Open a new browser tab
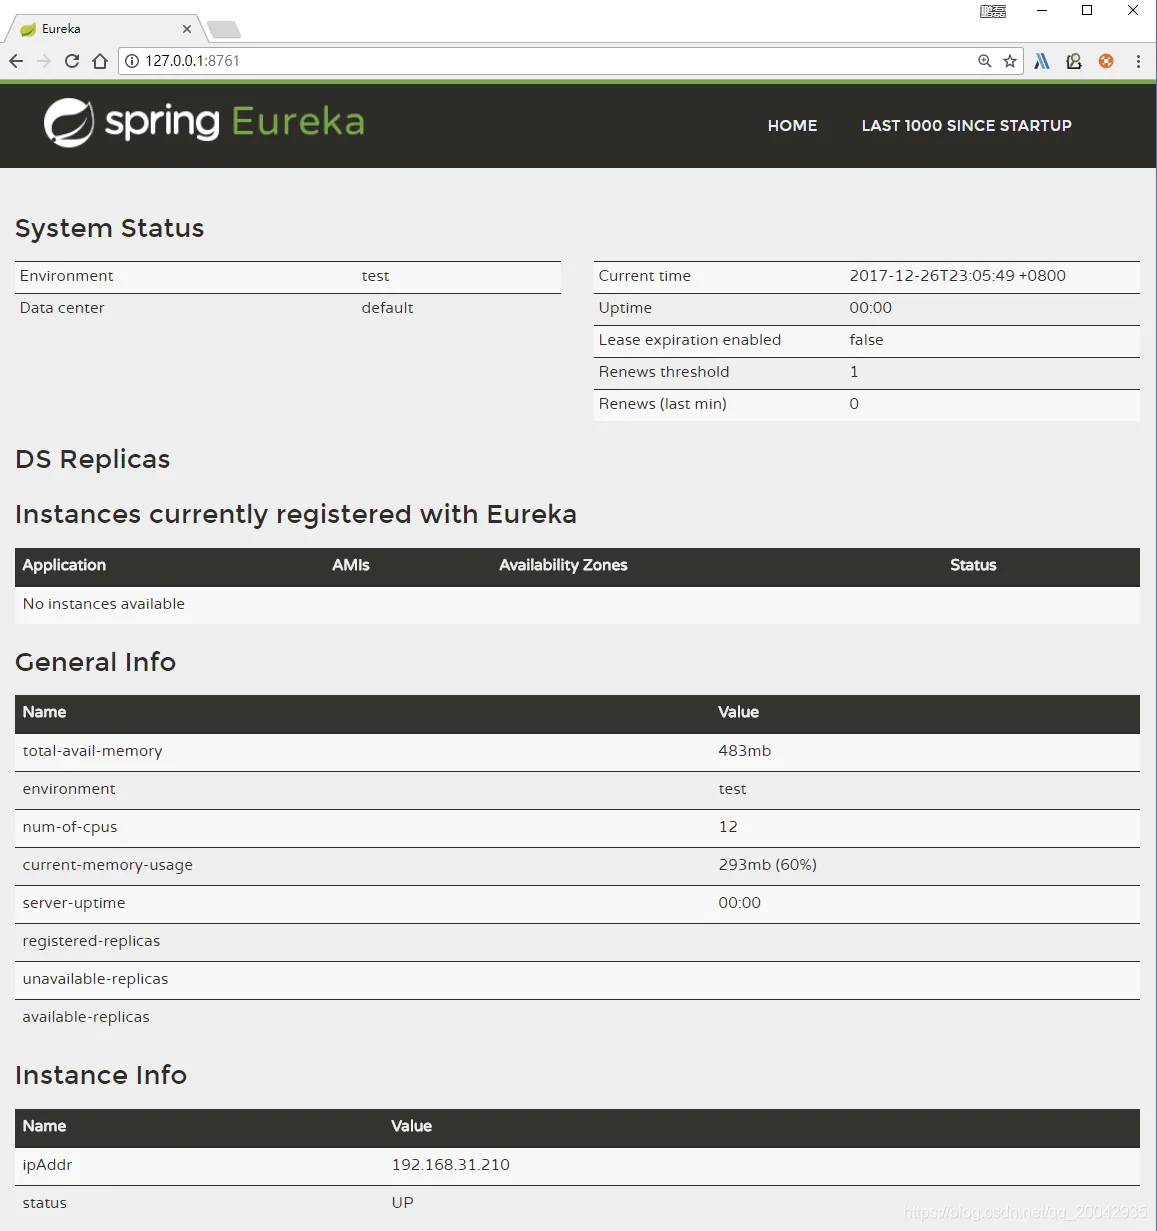 point(224,29)
